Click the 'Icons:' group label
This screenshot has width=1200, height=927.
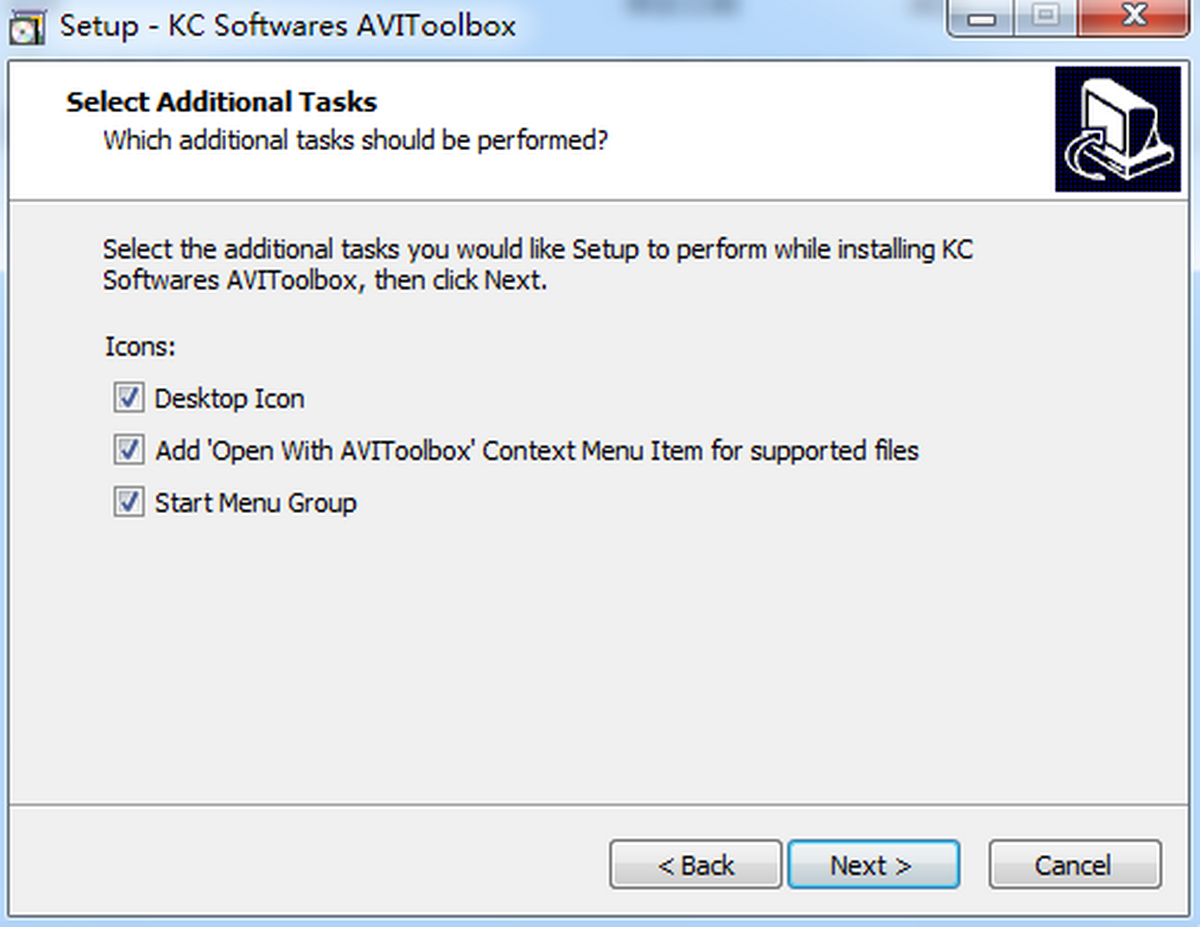pyautogui.click(x=140, y=347)
